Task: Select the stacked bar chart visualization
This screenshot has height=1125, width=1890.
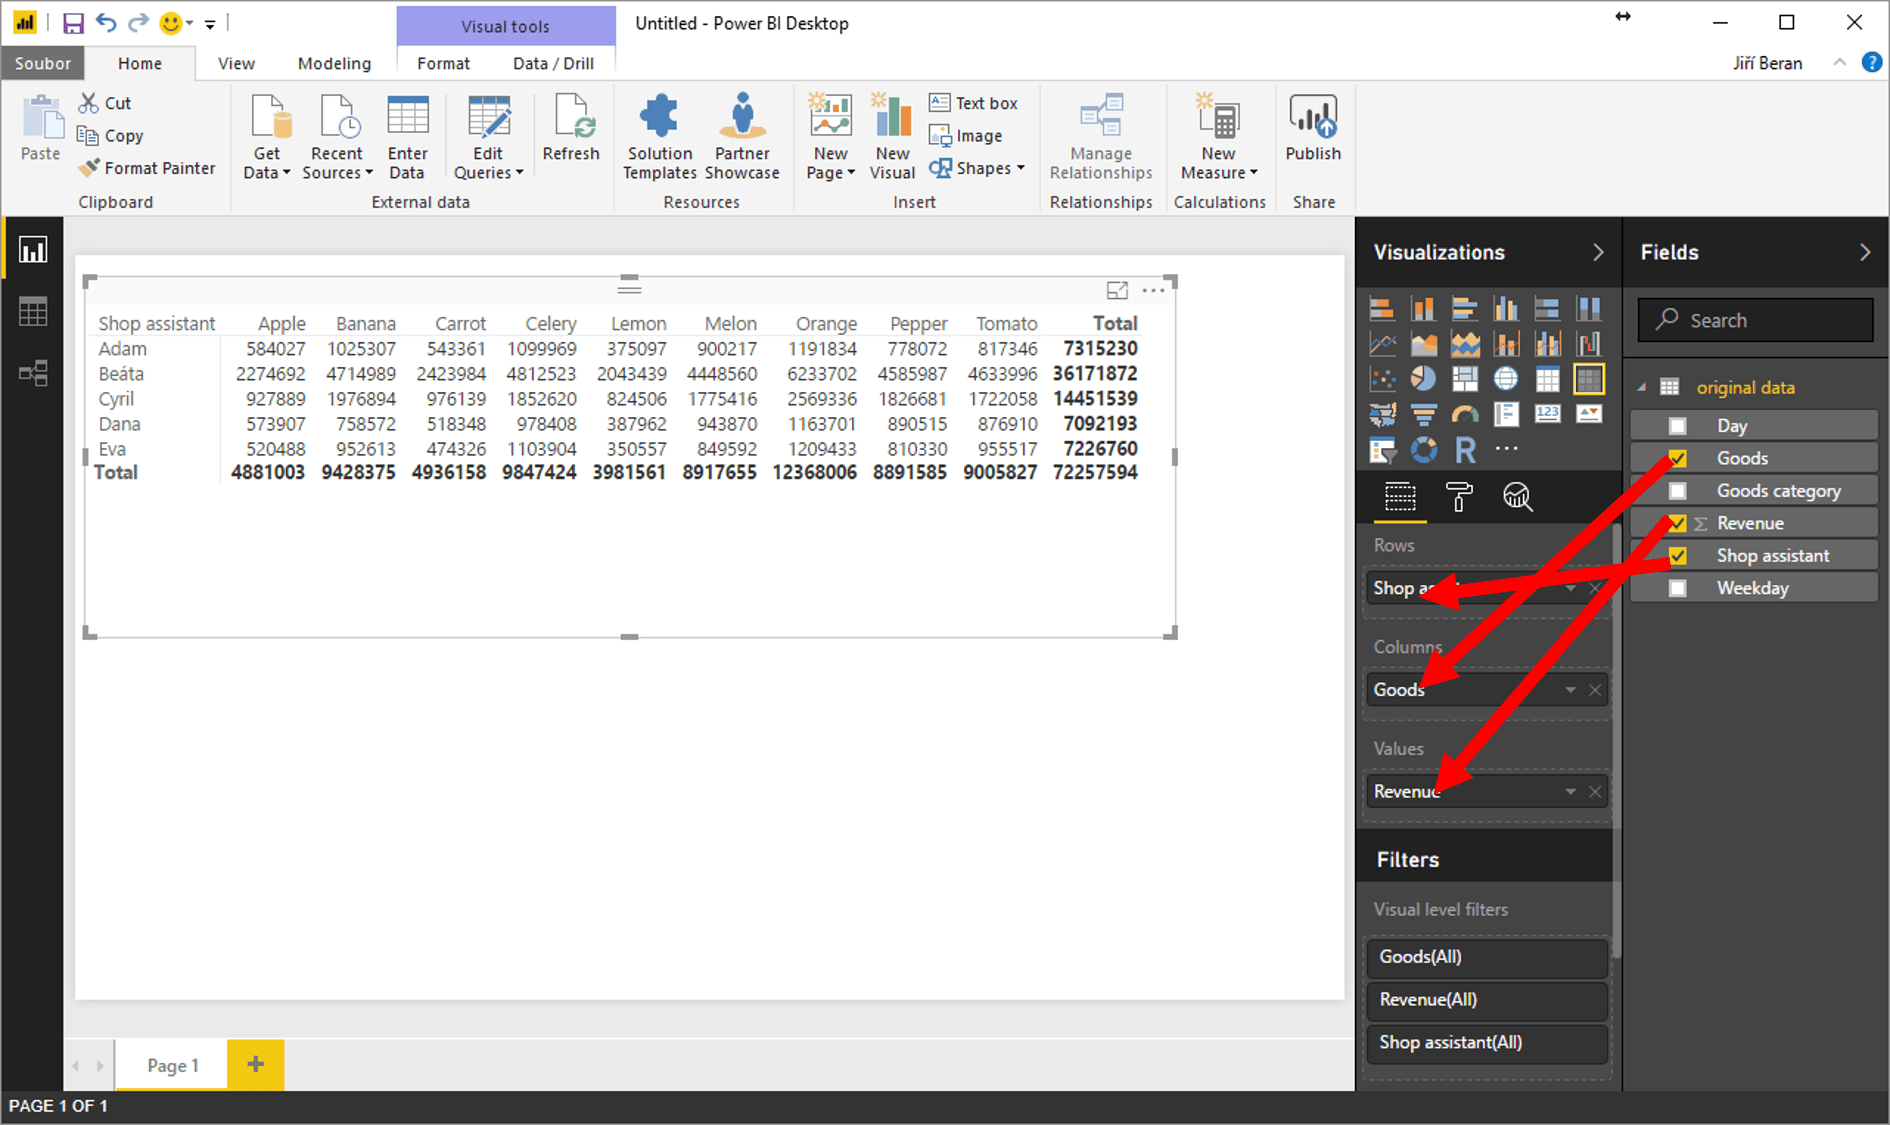Action: (x=1382, y=309)
